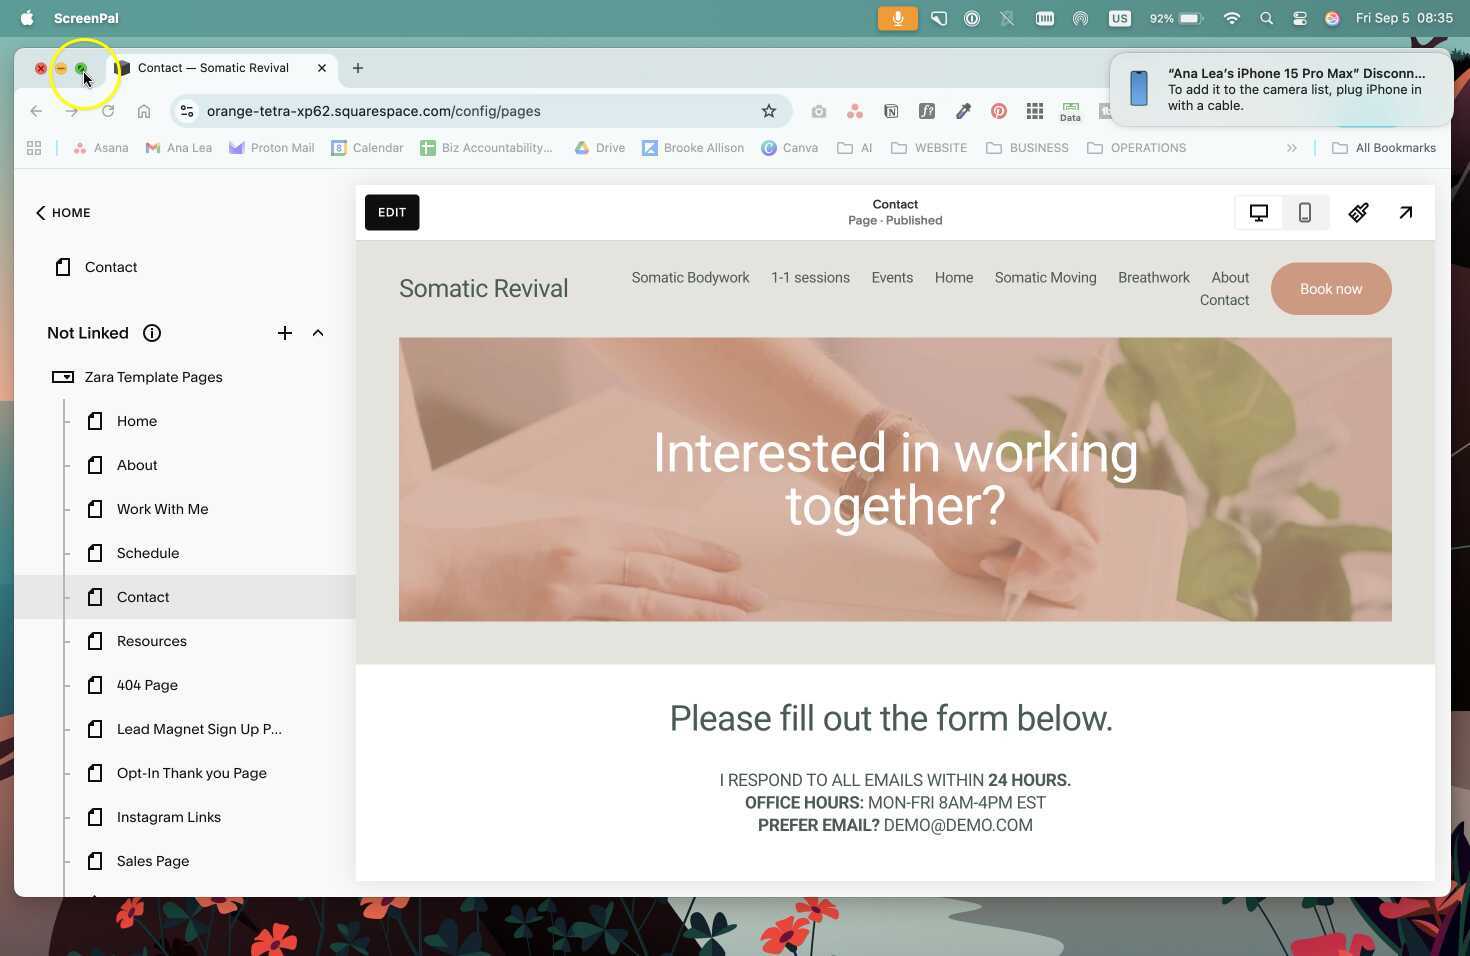Switch to mobile preview
The height and width of the screenshot is (956, 1470).
tap(1304, 212)
